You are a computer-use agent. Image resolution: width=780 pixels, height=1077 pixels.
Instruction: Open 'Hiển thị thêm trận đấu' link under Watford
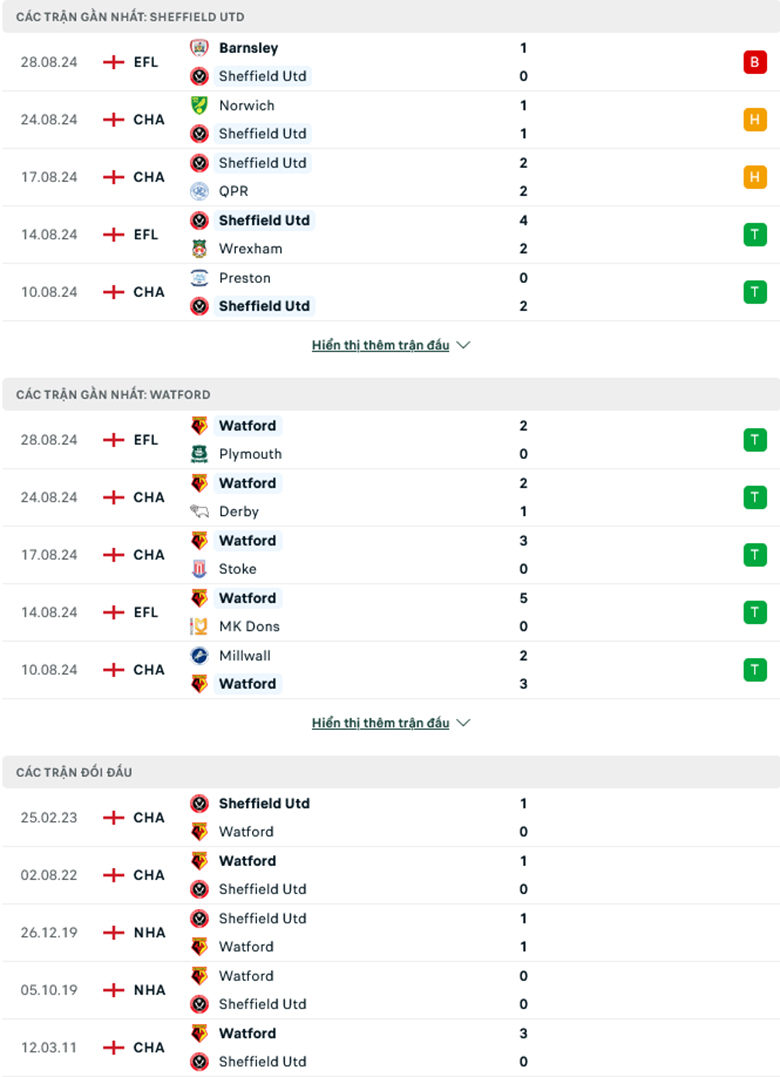380,723
